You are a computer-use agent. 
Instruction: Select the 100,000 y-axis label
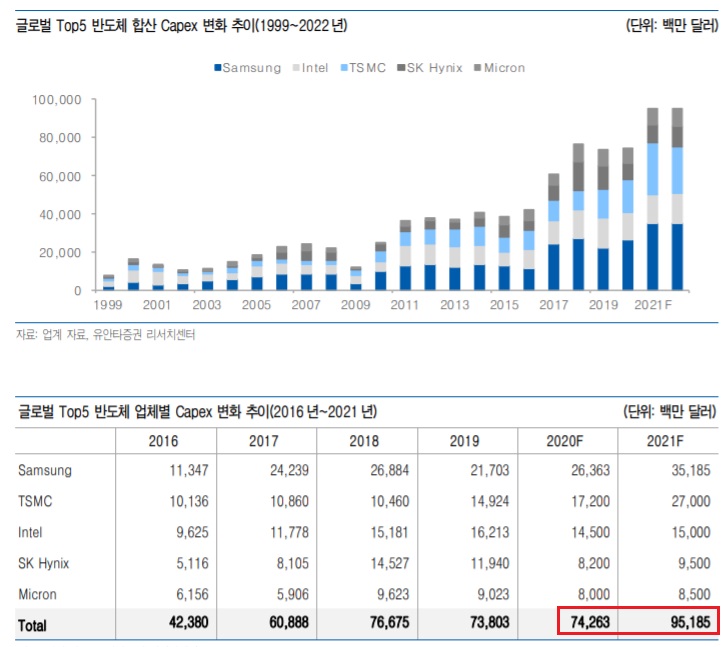[x=56, y=100]
